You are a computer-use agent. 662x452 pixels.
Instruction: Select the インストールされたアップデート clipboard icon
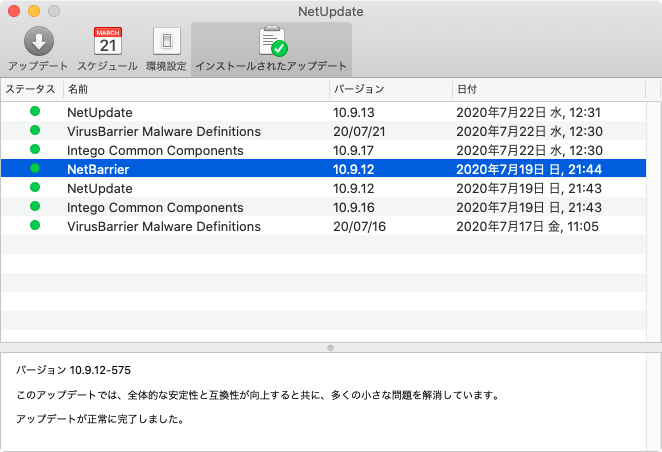click(x=272, y=41)
